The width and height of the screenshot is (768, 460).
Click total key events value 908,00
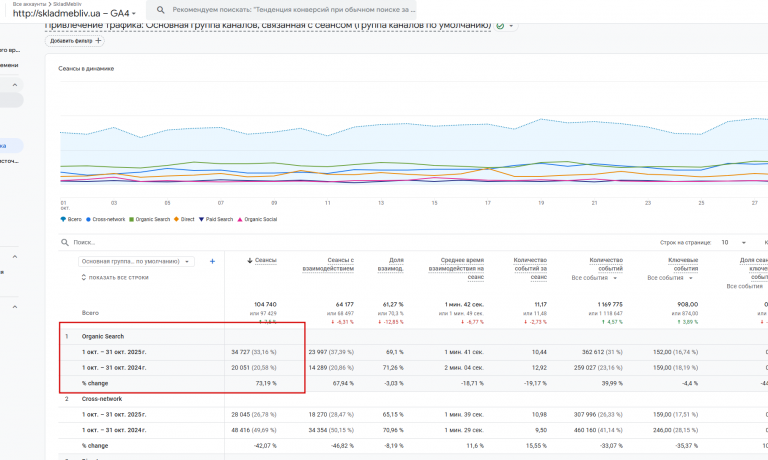[x=687, y=305]
